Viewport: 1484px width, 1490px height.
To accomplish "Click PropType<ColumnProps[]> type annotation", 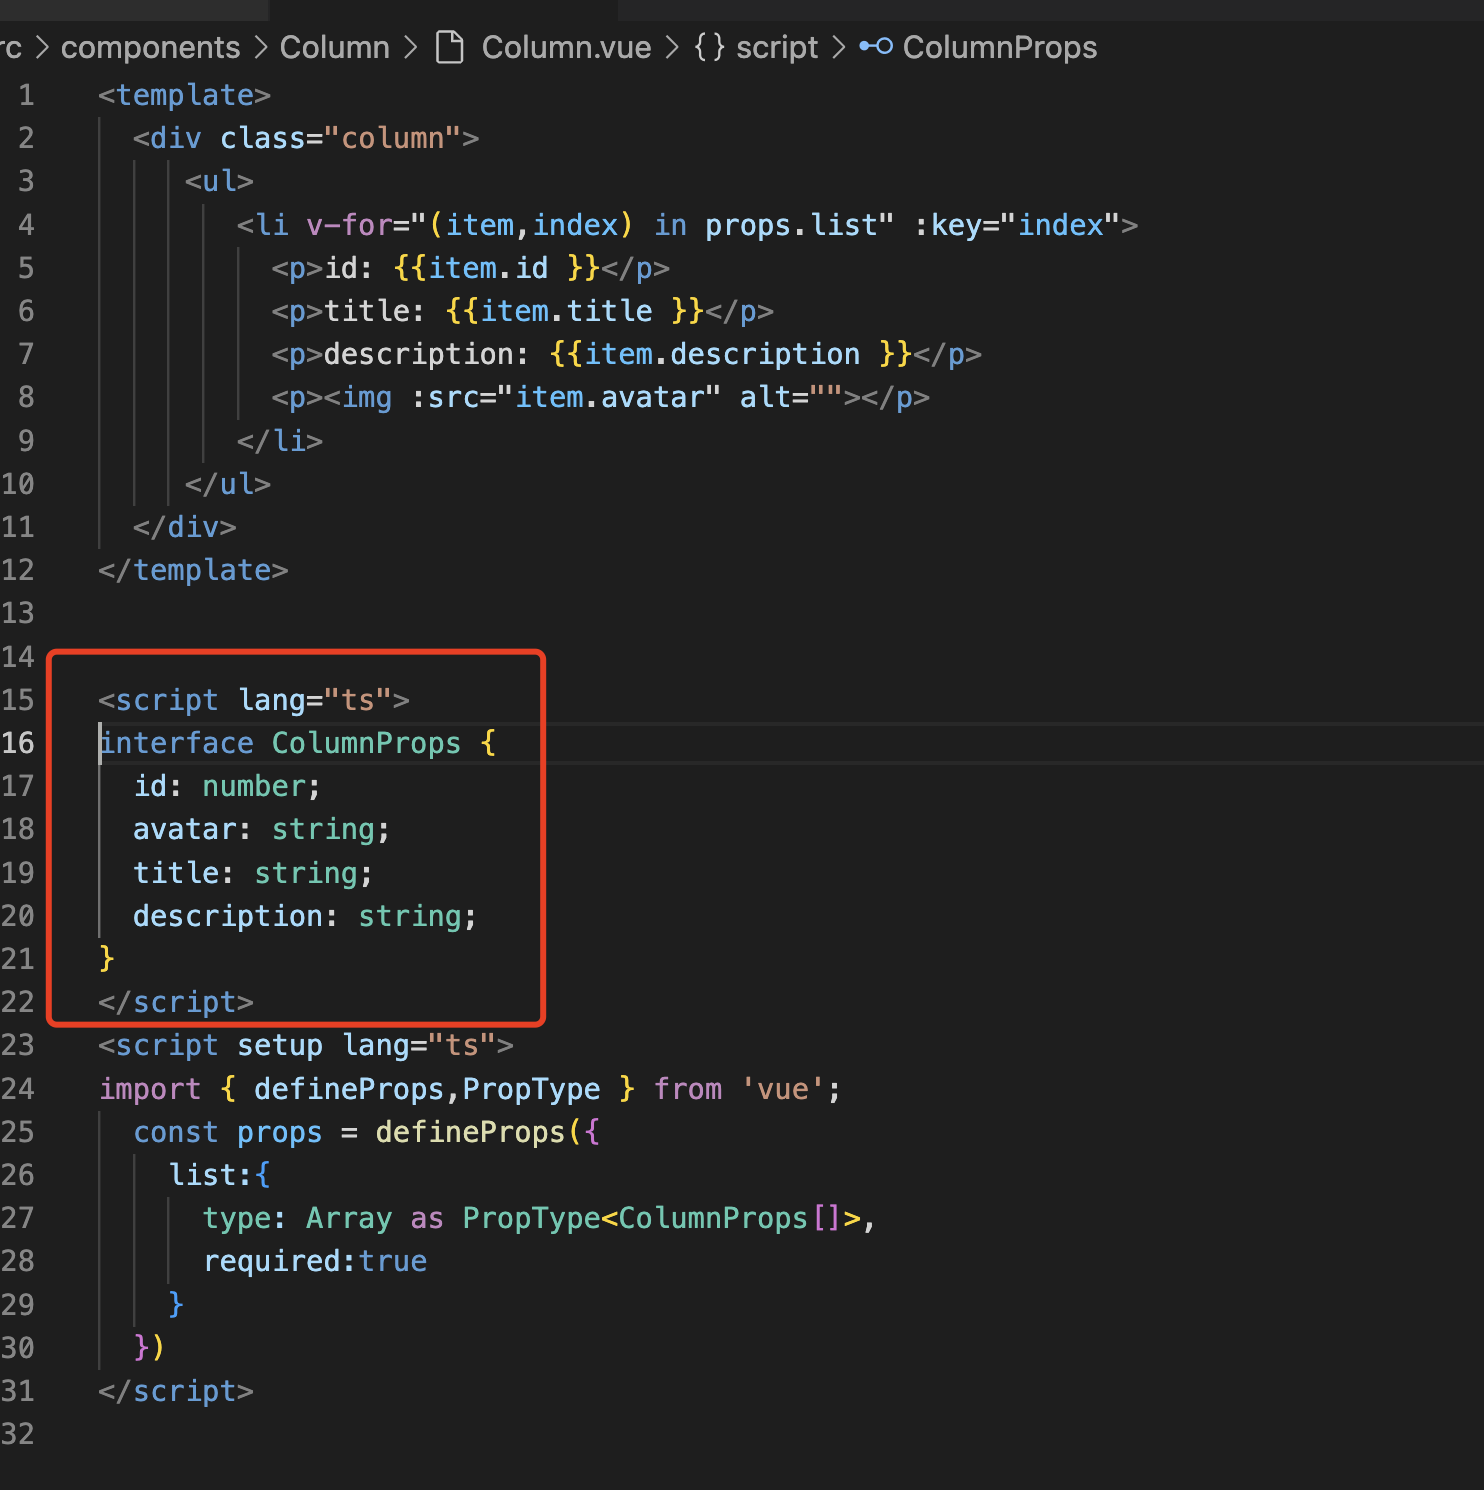I will [x=661, y=1218].
